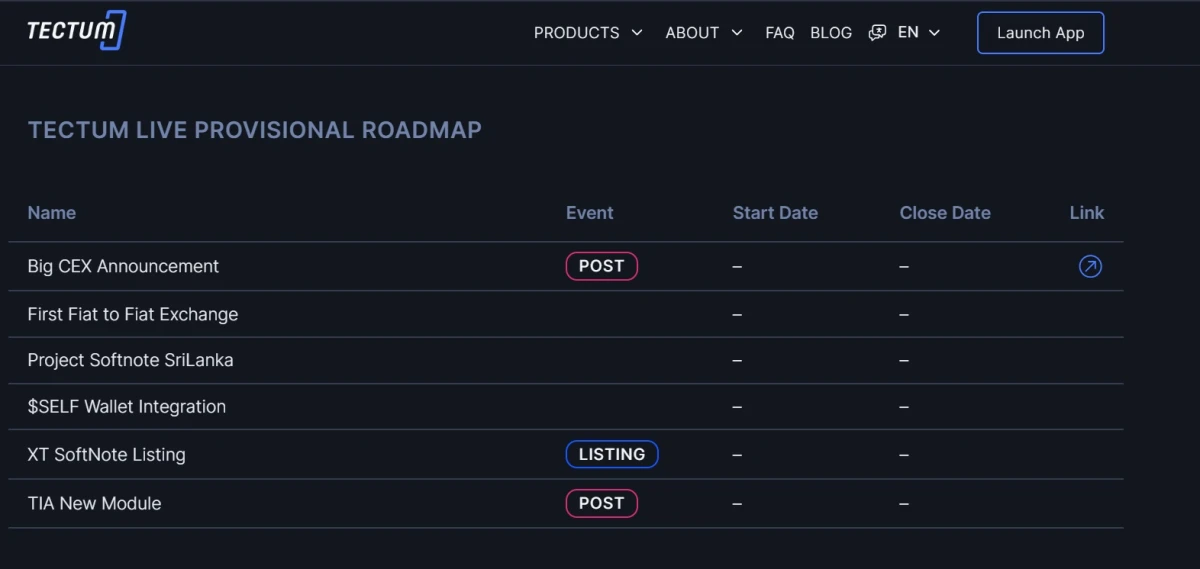Open the FAQ menu item
The image size is (1200, 569).
(x=780, y=33)
